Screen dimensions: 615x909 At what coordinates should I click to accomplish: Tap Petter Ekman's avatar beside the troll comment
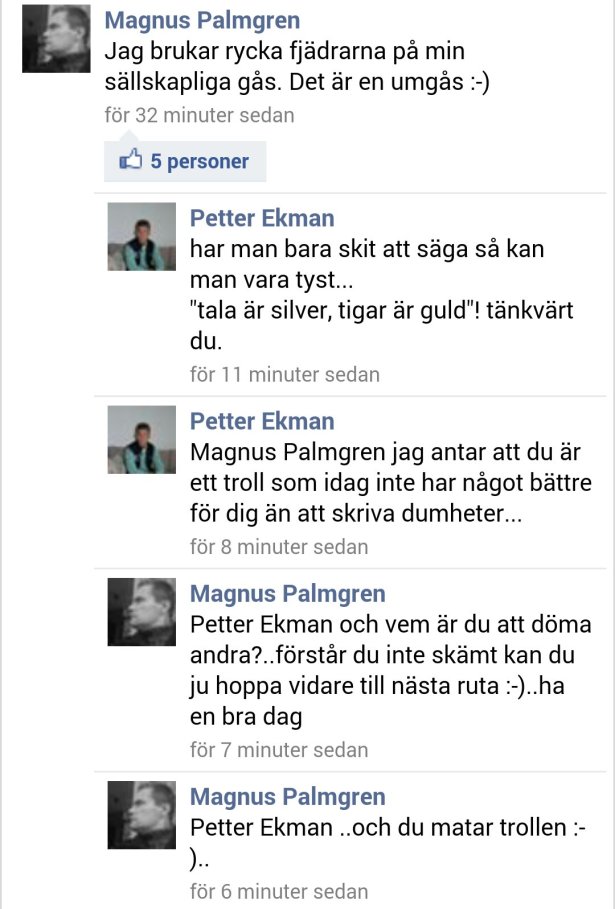click(x=141, y=439)
